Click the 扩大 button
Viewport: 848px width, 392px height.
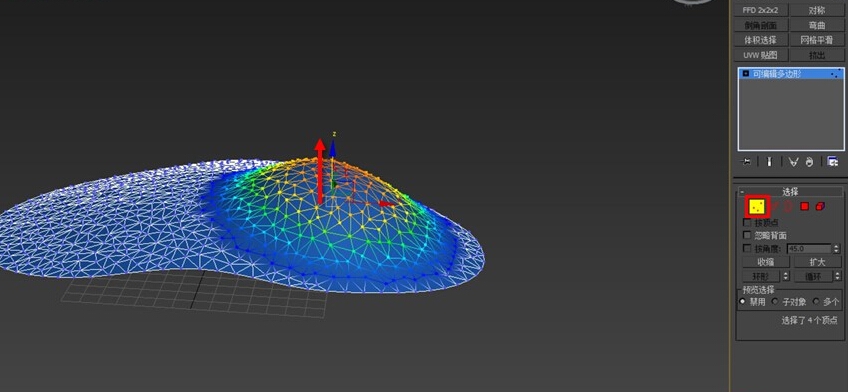pyautogui.click(x=817, y=262)
